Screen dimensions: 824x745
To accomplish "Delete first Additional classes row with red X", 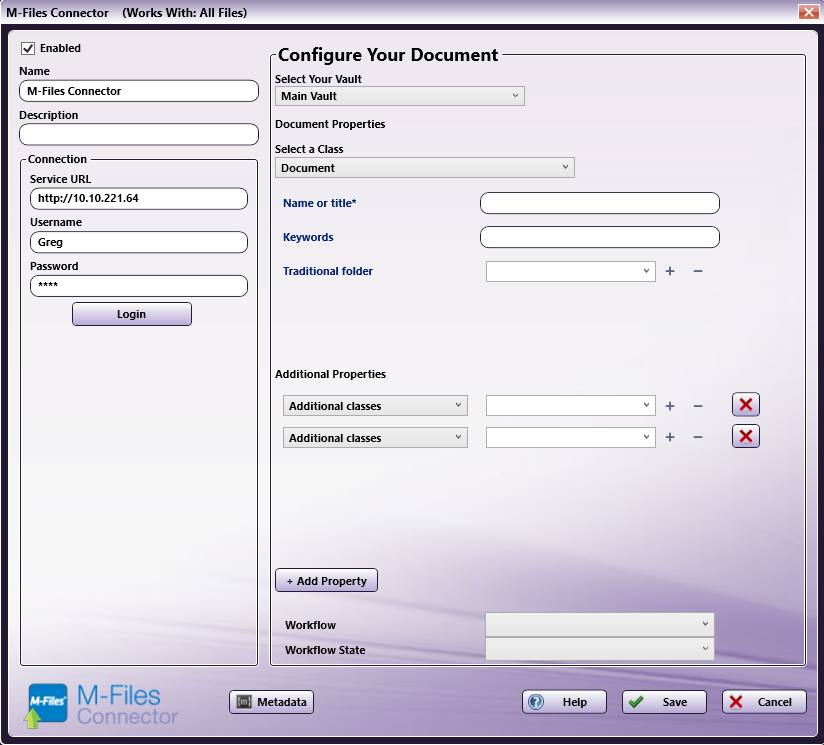I will pos(746,405).
